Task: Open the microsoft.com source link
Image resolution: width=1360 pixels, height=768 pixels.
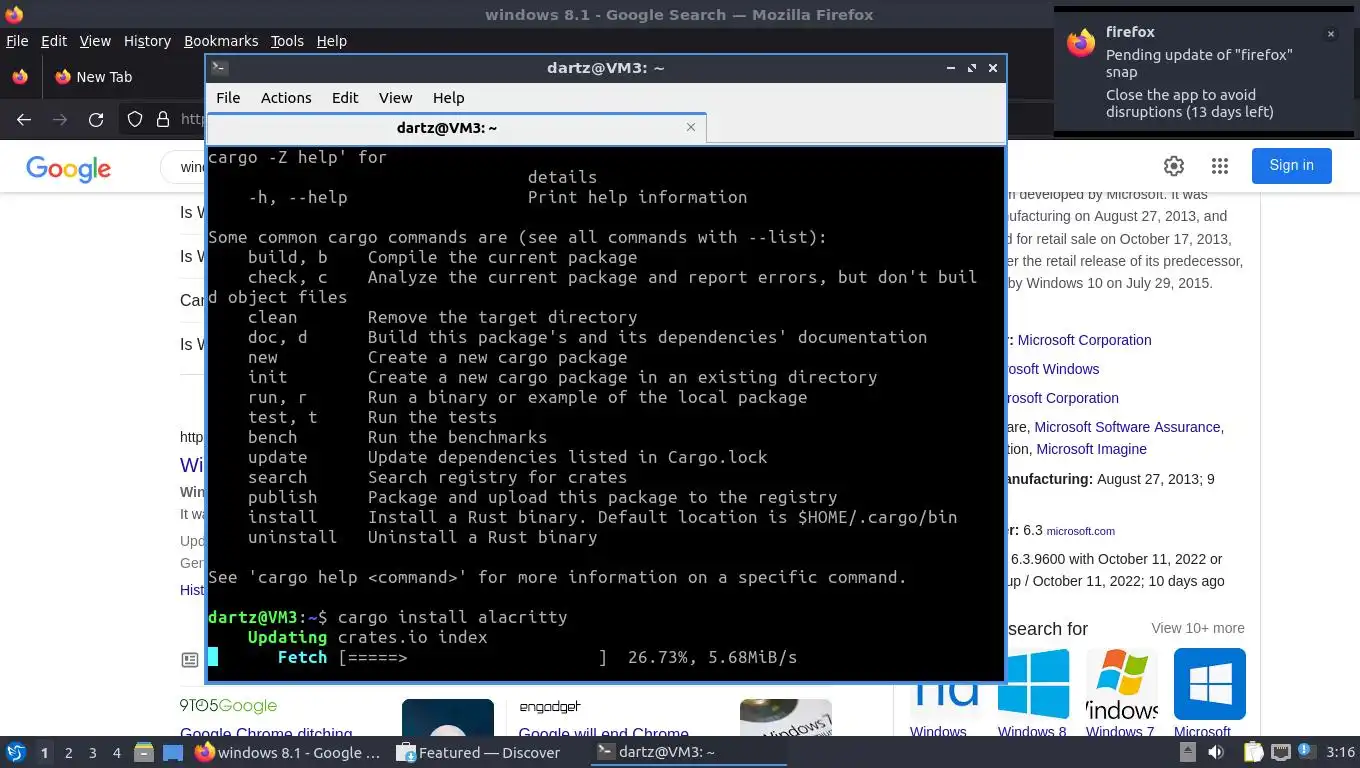Action: tap(1080, 531)
